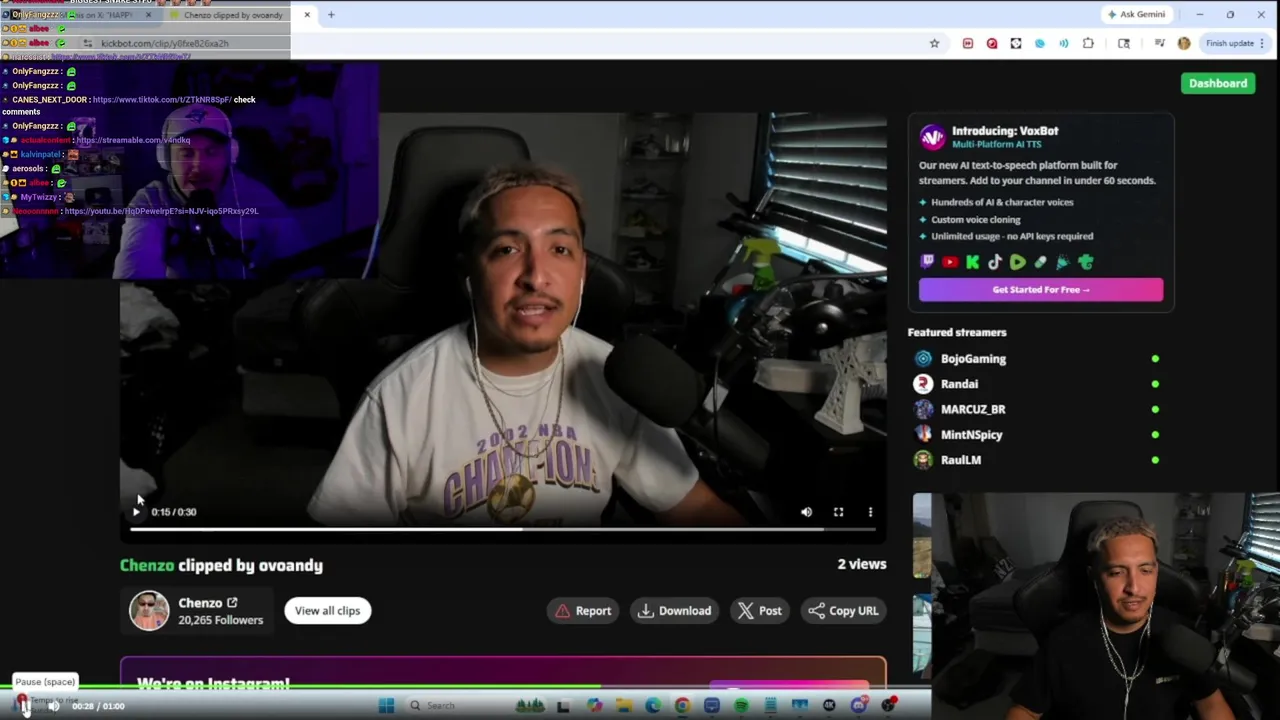The image size is (1280, 720).
Task: Open Microsoft Edge from the taskbar
Action: pyautogui.click(x=652, y=706)
